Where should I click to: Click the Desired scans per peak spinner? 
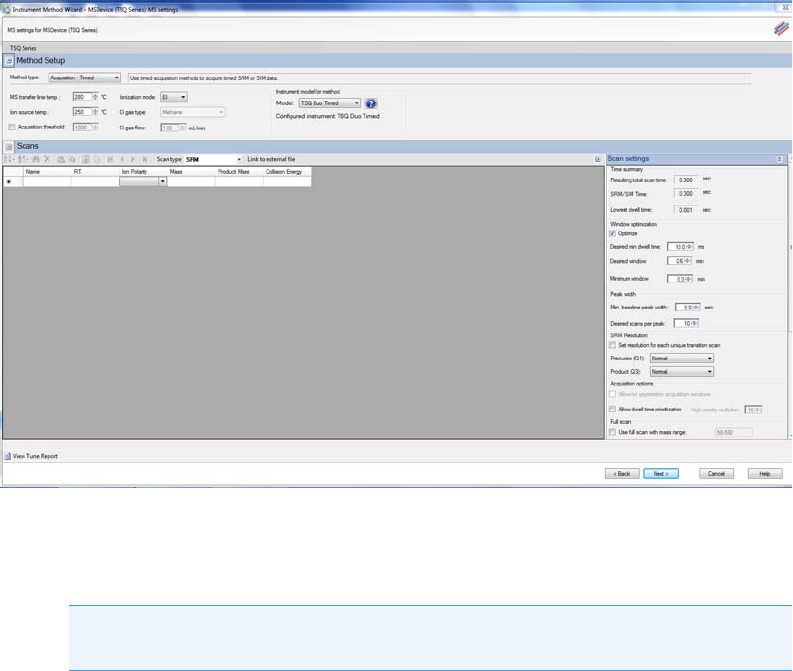tap(694, 324)
